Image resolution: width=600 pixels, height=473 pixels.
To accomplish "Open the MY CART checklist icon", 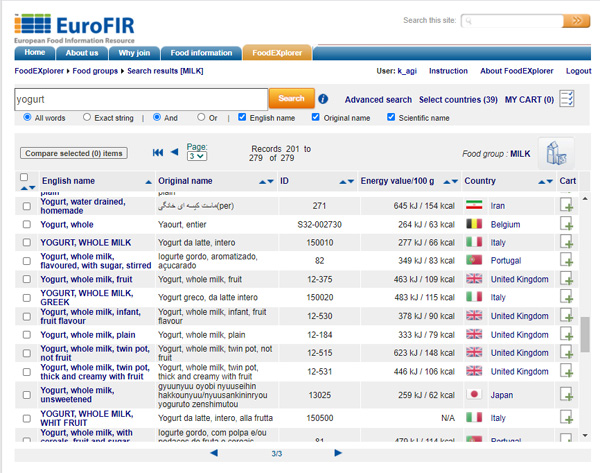I will coord(566,99).
